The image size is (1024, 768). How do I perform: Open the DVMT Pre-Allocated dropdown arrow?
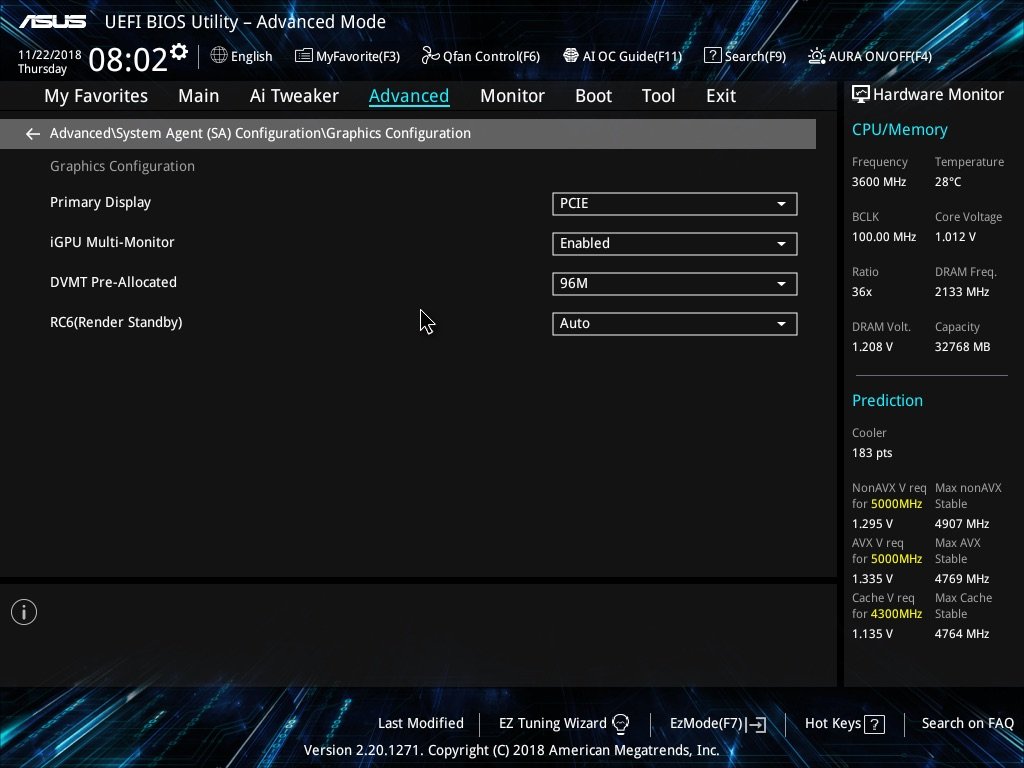781,283
